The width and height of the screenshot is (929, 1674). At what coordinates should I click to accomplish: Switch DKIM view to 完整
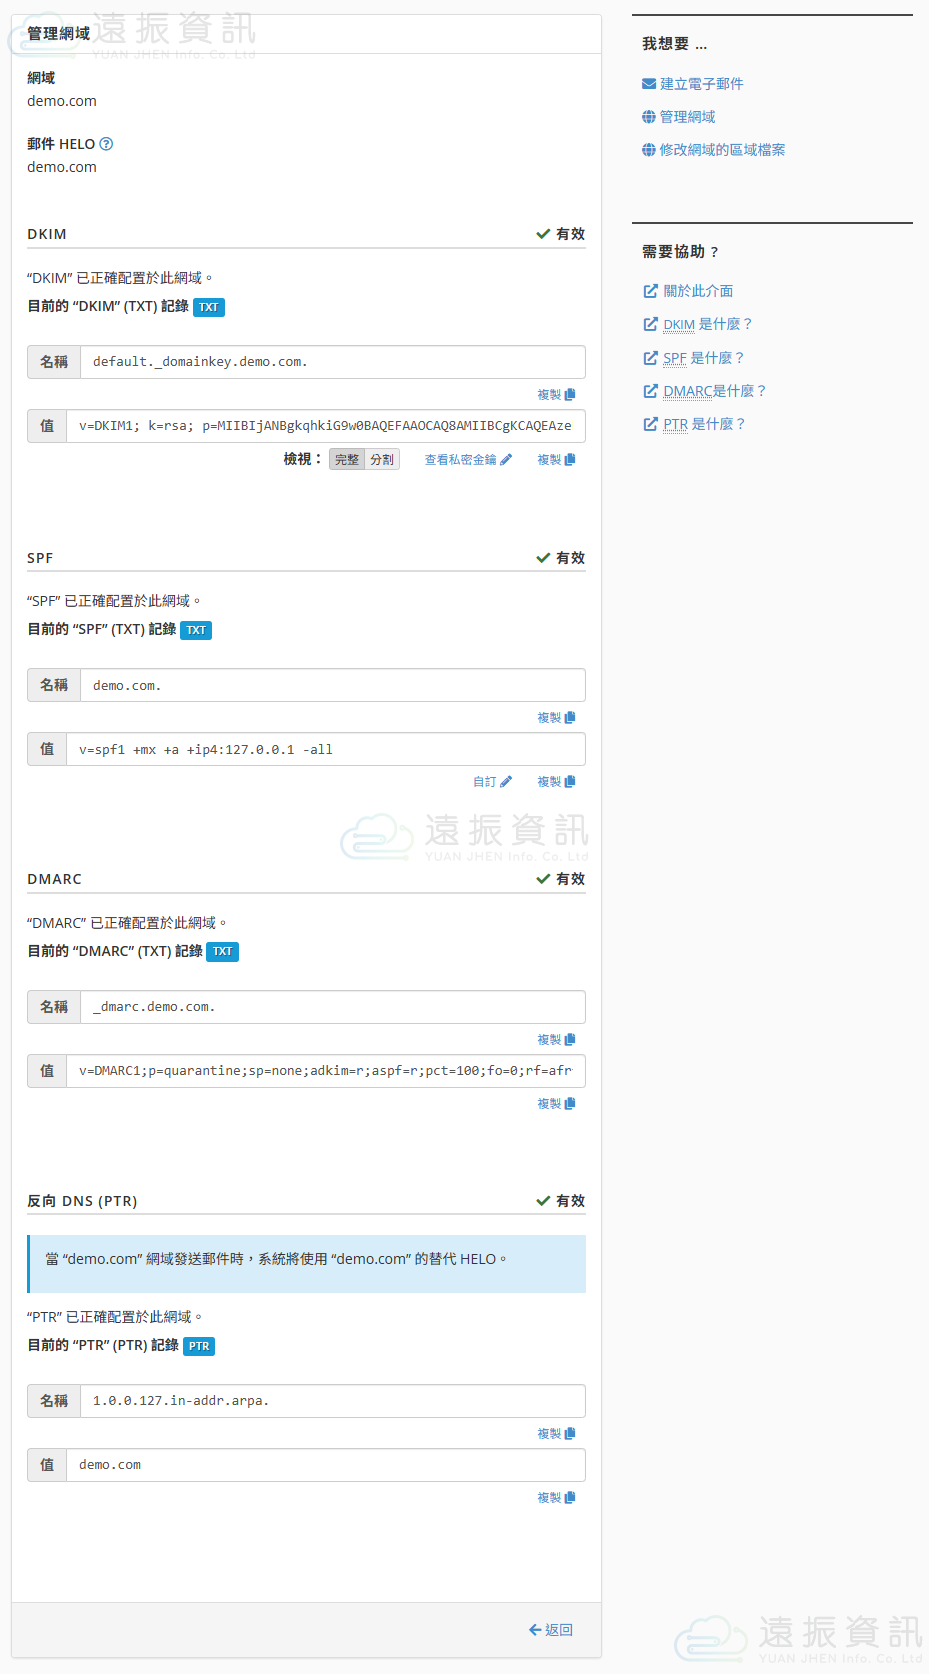pyautogui.click(x=347, y=460)
